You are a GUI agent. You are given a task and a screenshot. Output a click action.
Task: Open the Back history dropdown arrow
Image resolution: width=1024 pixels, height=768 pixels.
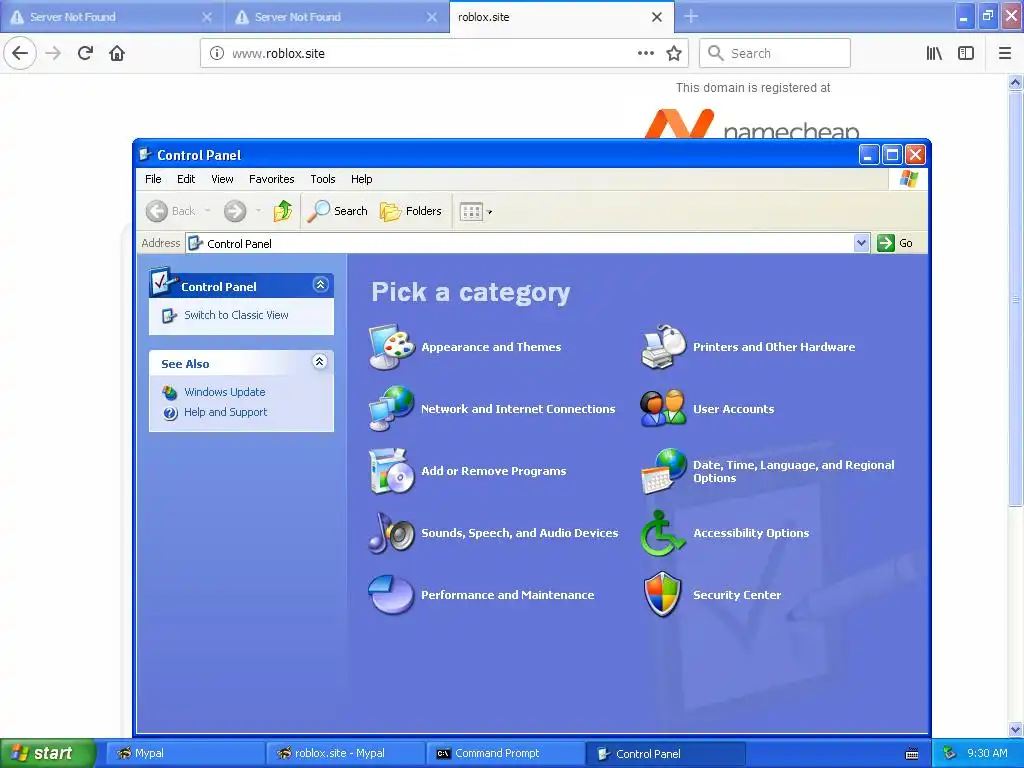tap(208, 210)
